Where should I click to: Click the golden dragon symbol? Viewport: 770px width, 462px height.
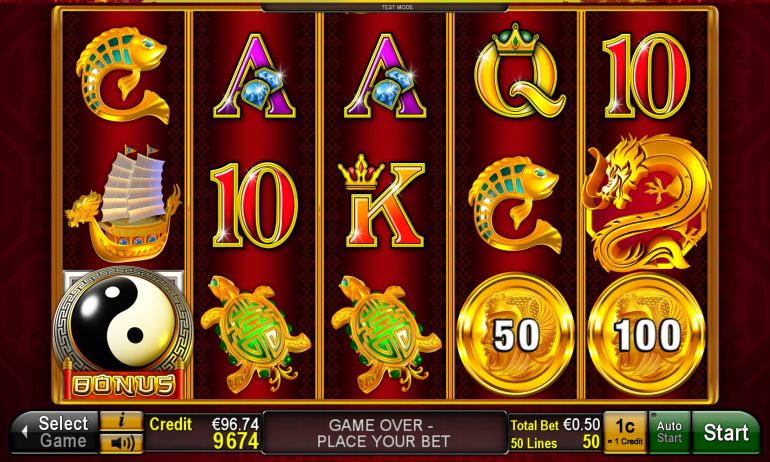point(646,203)
